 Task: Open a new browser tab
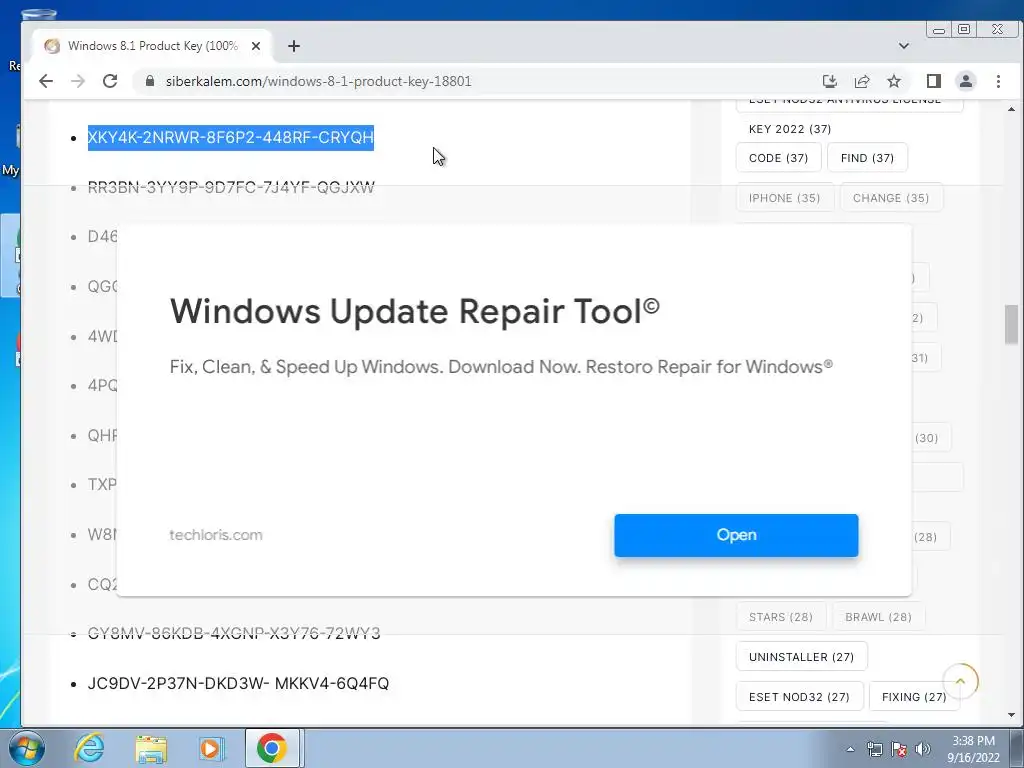294,46
